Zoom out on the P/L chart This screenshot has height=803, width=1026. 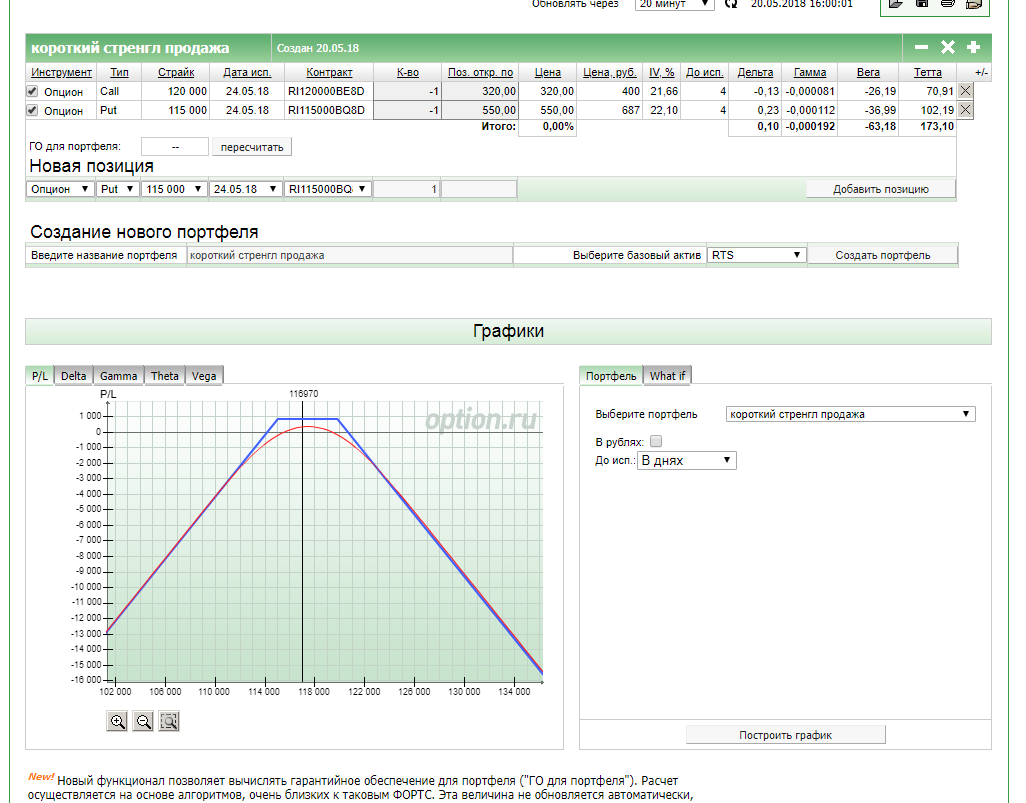click(x=143, y=721)
